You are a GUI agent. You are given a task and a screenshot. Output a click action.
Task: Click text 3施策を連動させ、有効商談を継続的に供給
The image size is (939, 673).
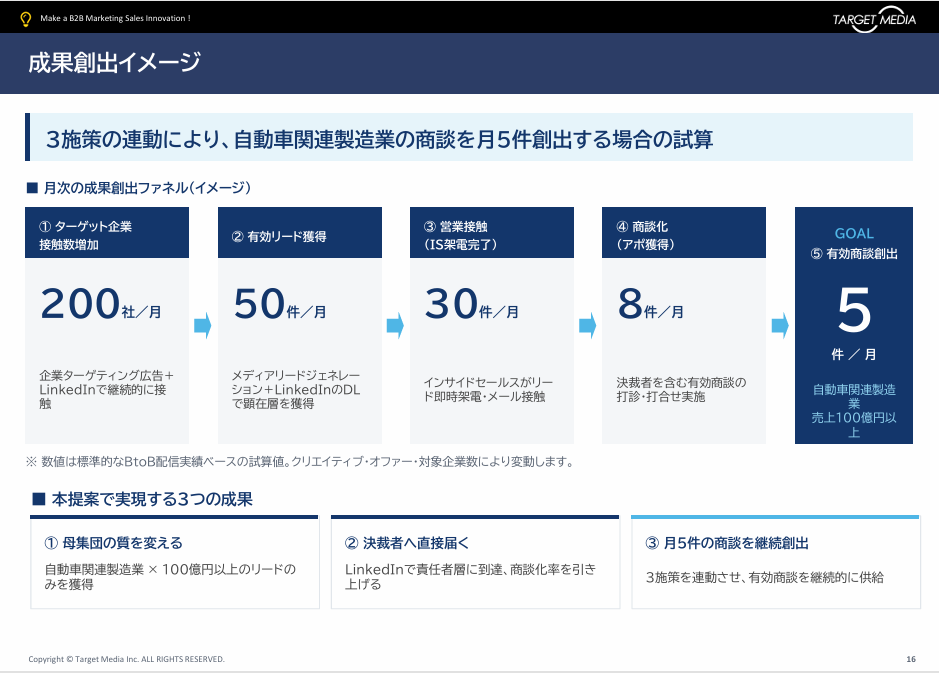[765, 577]
